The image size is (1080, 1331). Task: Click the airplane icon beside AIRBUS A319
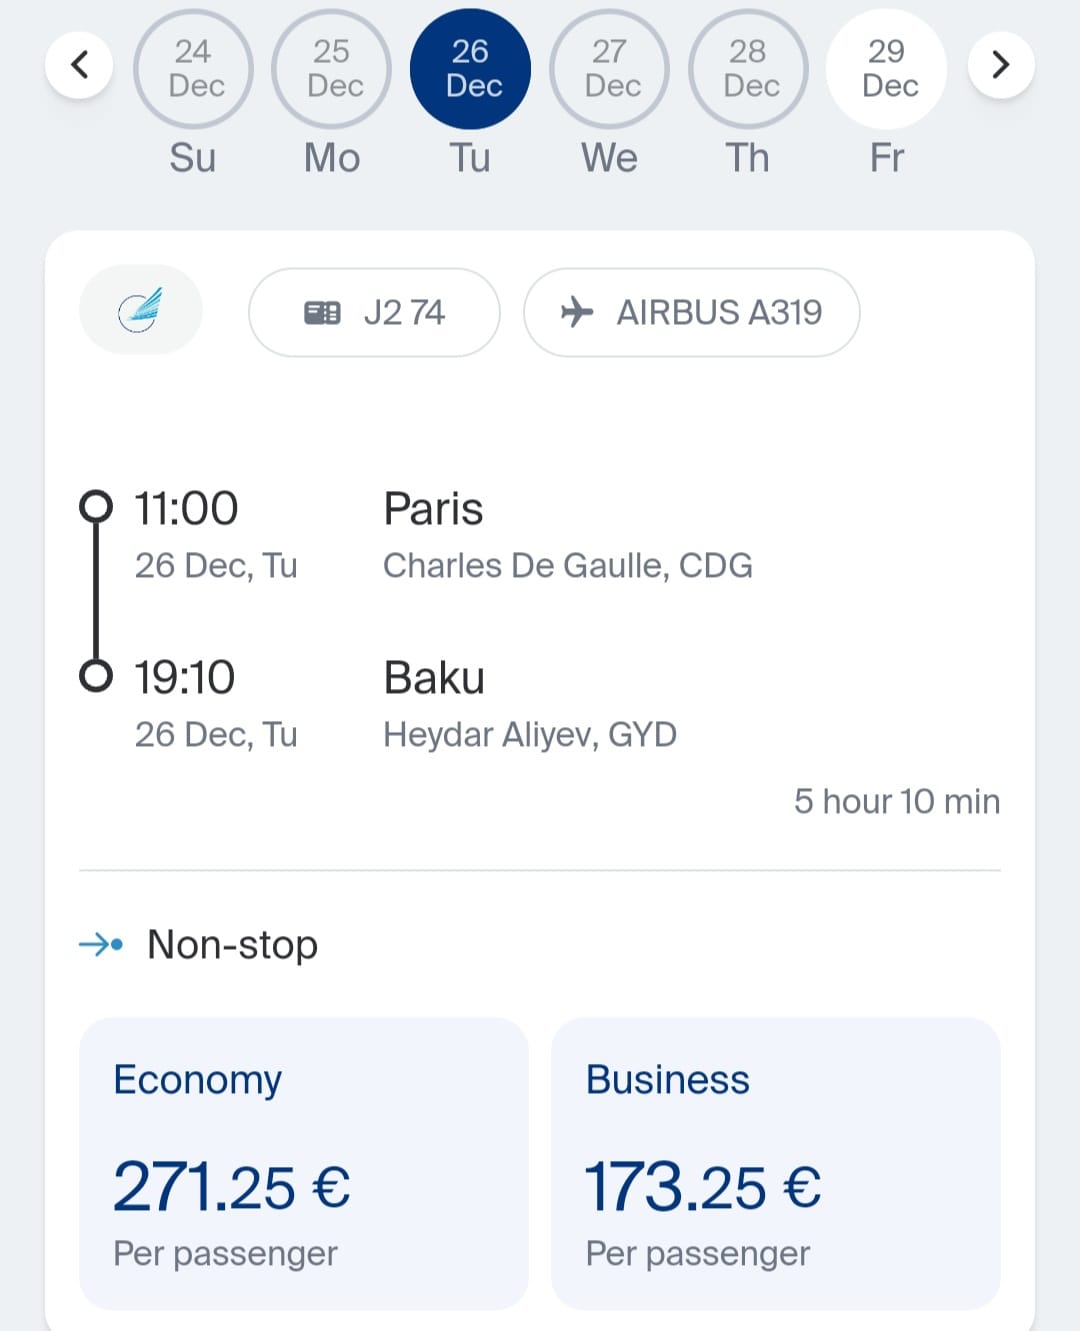pos(577,312)
